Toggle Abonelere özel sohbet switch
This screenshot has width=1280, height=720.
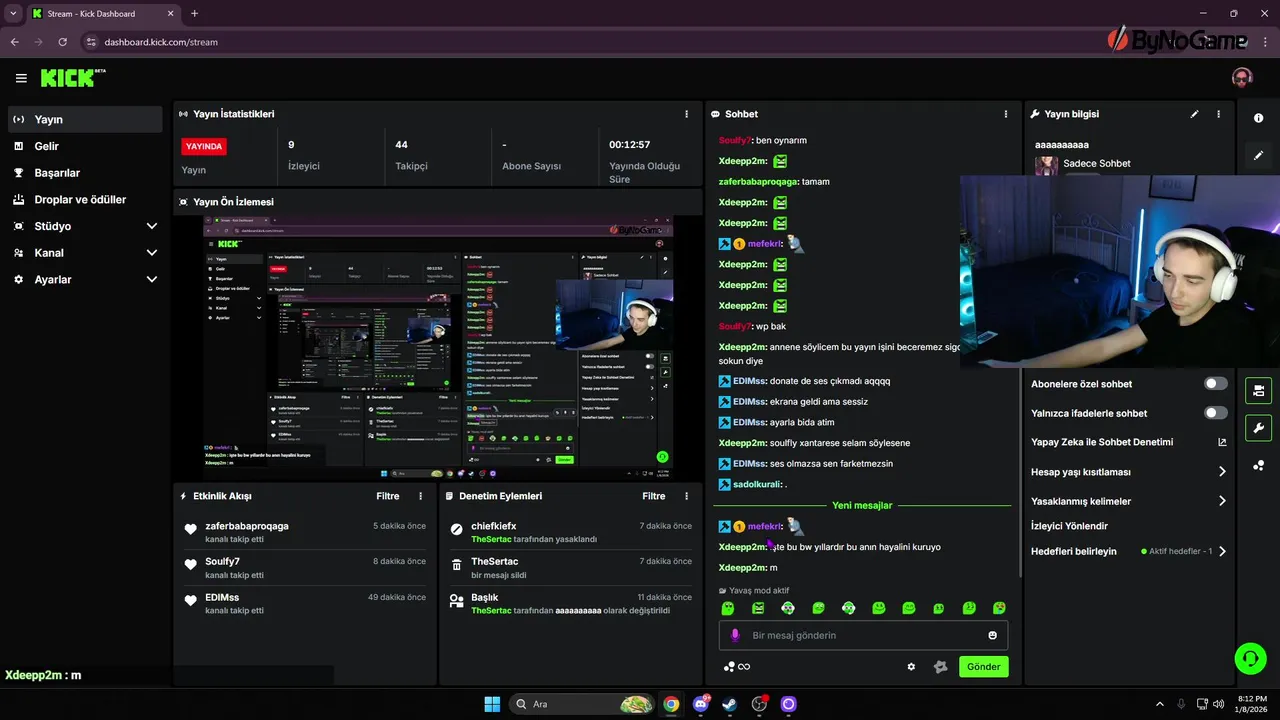coord(1216,384)
